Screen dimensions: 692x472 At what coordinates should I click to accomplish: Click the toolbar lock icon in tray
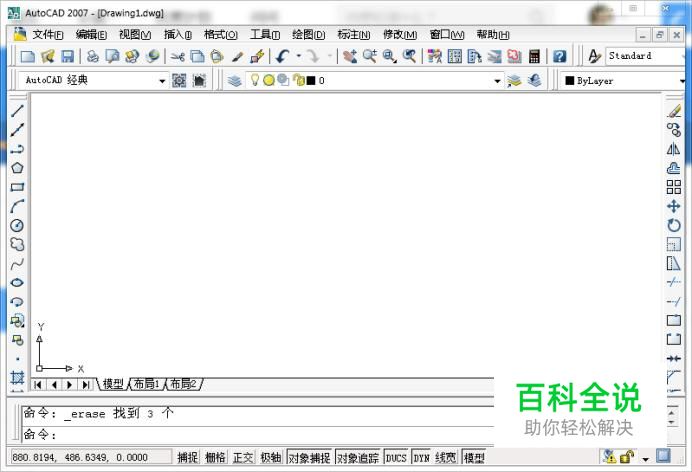[627, 457]
